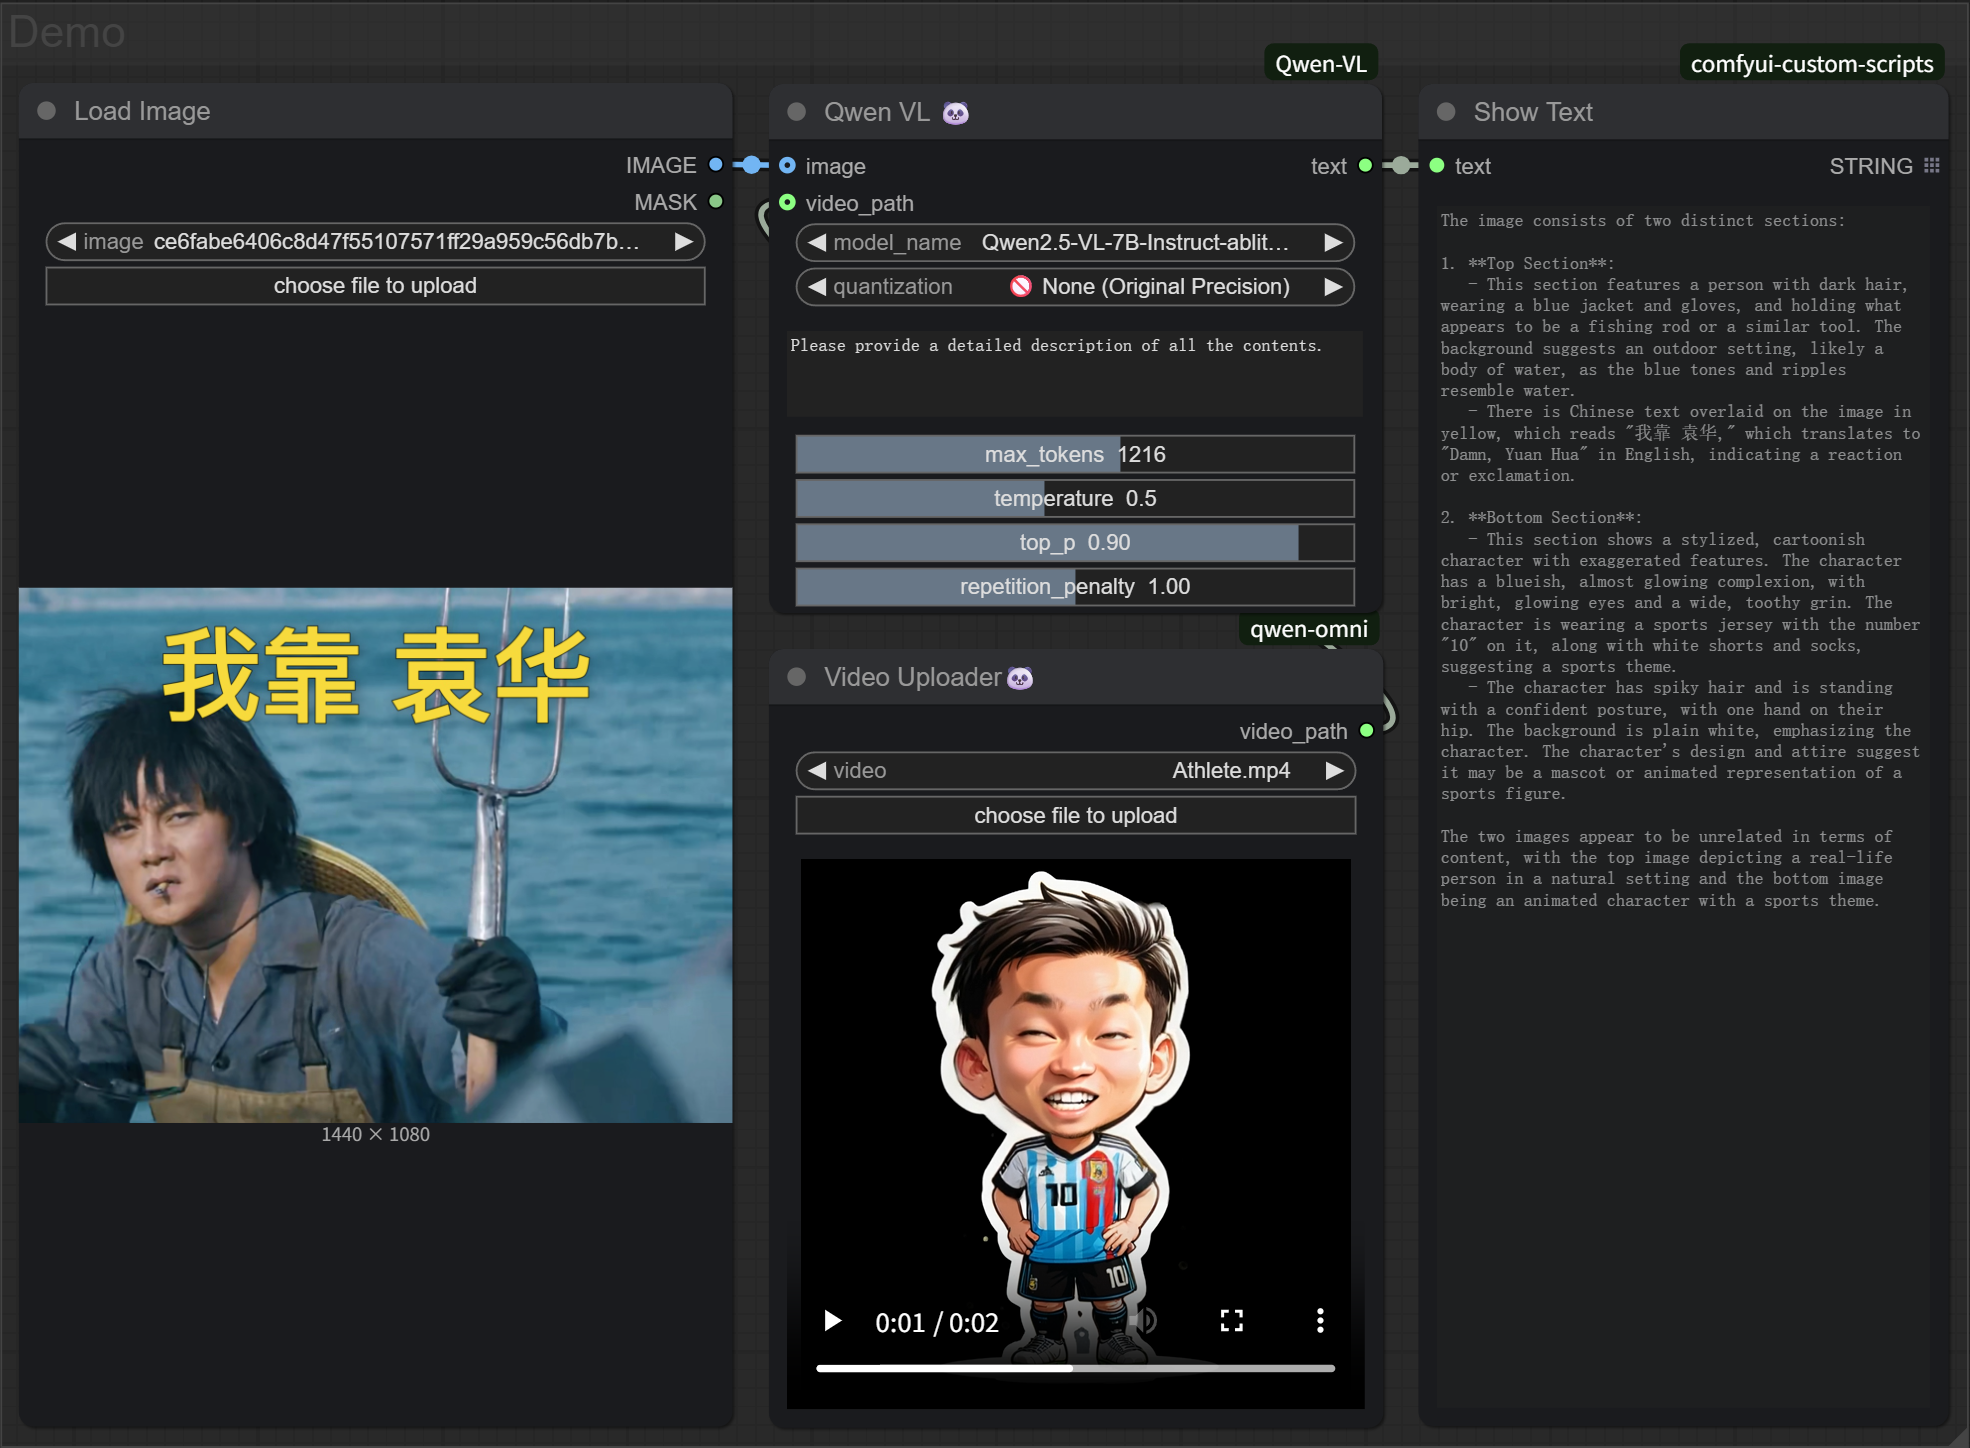Click the repetition_penalty slider set to 1.00
Viewport: 1970px width, 1448px height.
pos(1075,586)
